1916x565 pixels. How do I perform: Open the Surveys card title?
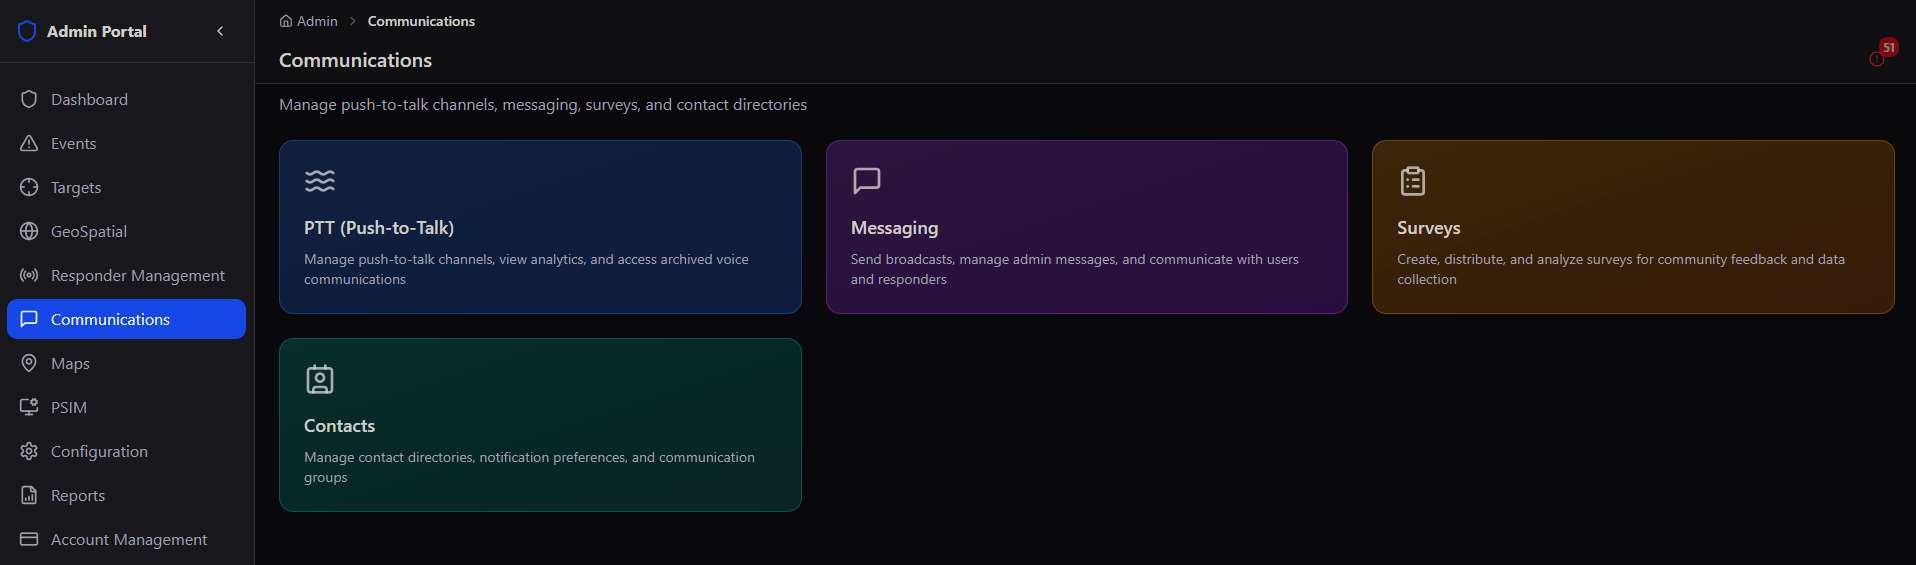pos(1428,228)
